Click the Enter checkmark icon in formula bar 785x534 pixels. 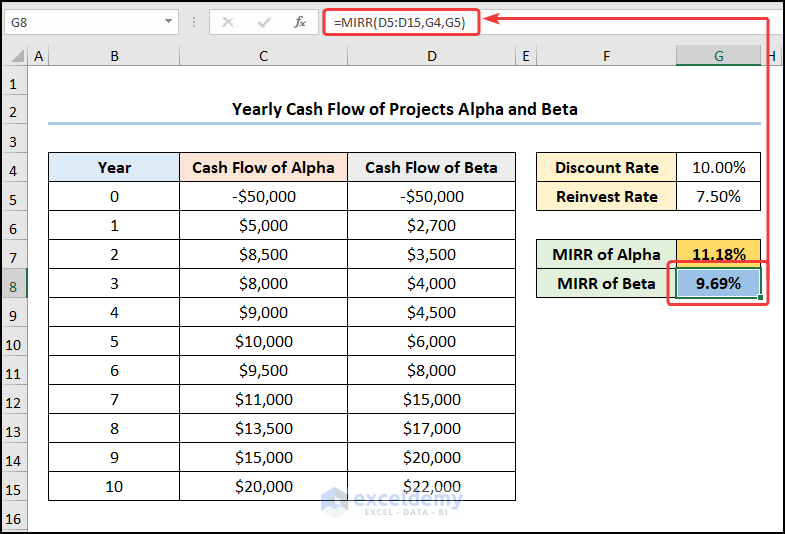pyautogui.click(x=264, y=21)
